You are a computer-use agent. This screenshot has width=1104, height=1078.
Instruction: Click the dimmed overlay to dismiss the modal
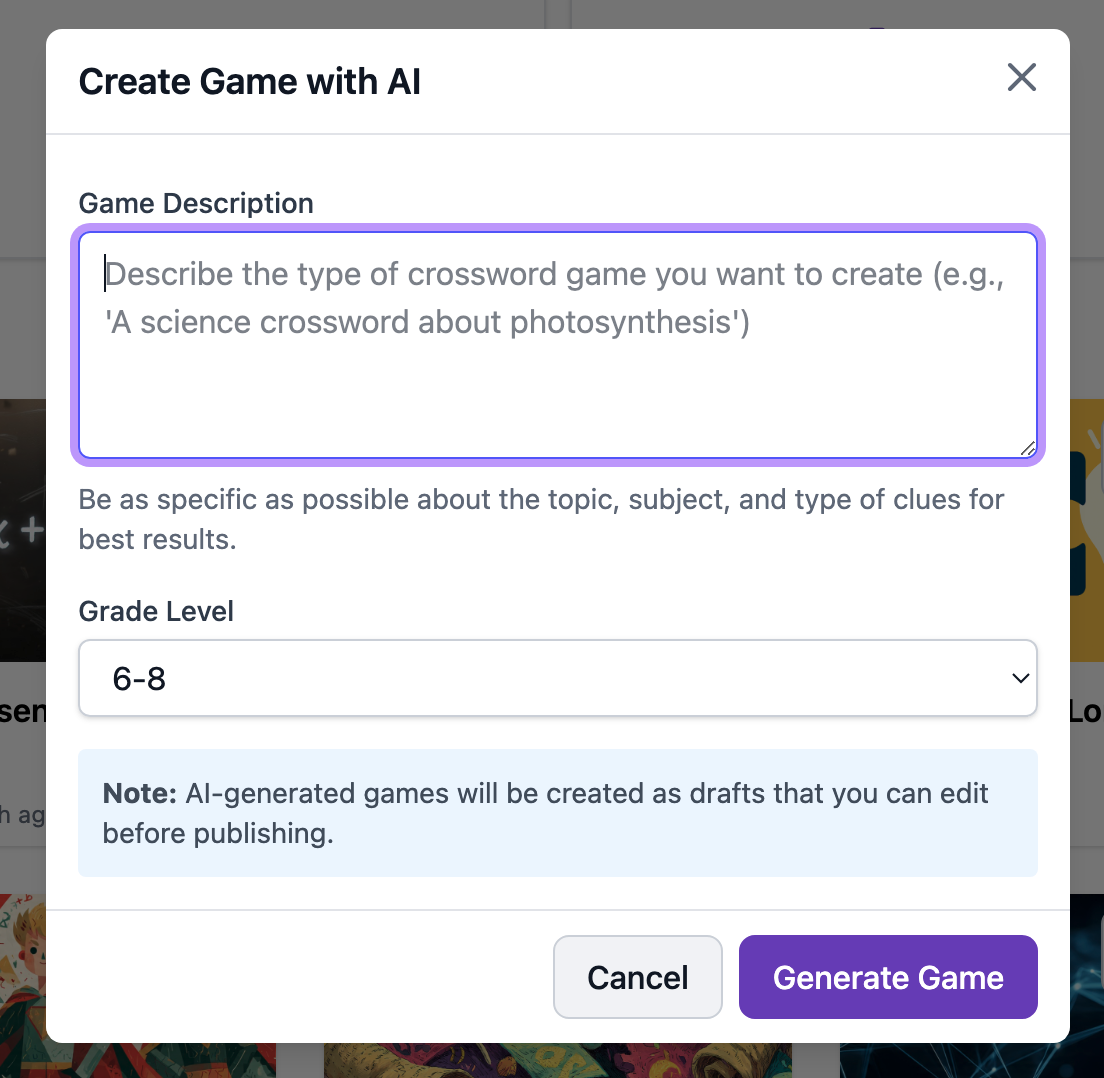(x=22, y=200)
